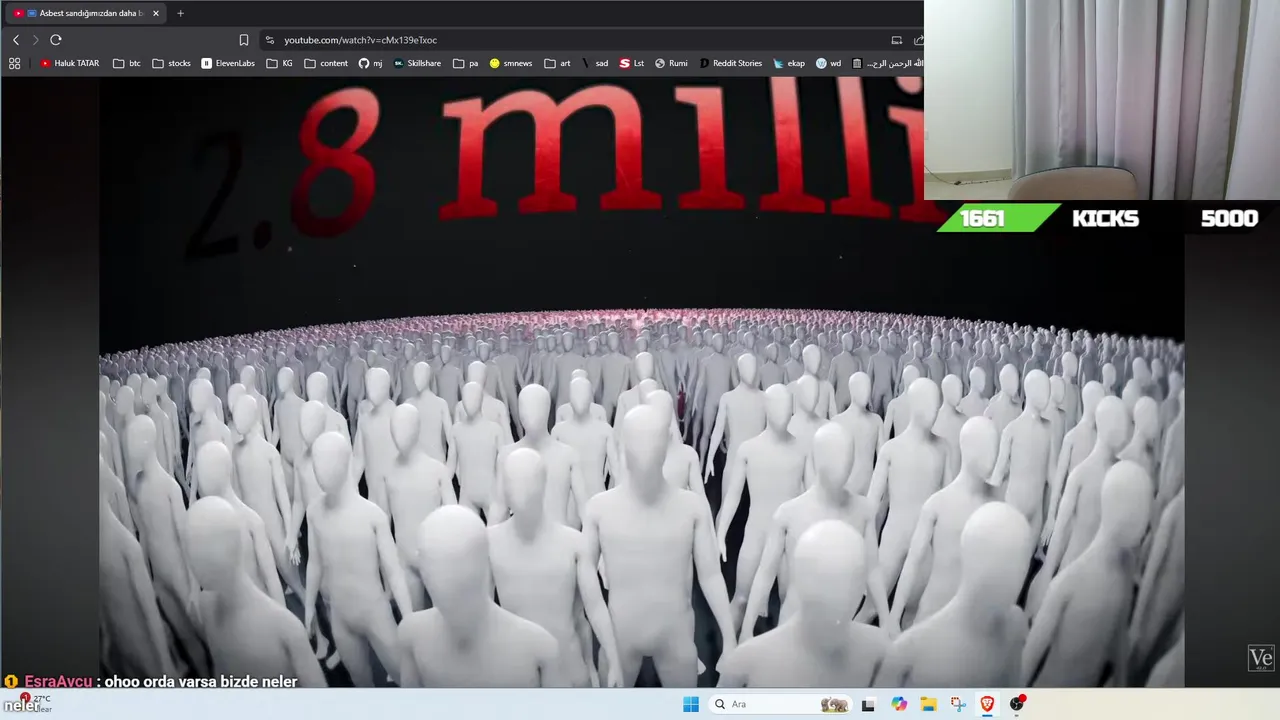Expand the pa bookmarks folder
The image size is (1280, 720).
click(466, 63)
